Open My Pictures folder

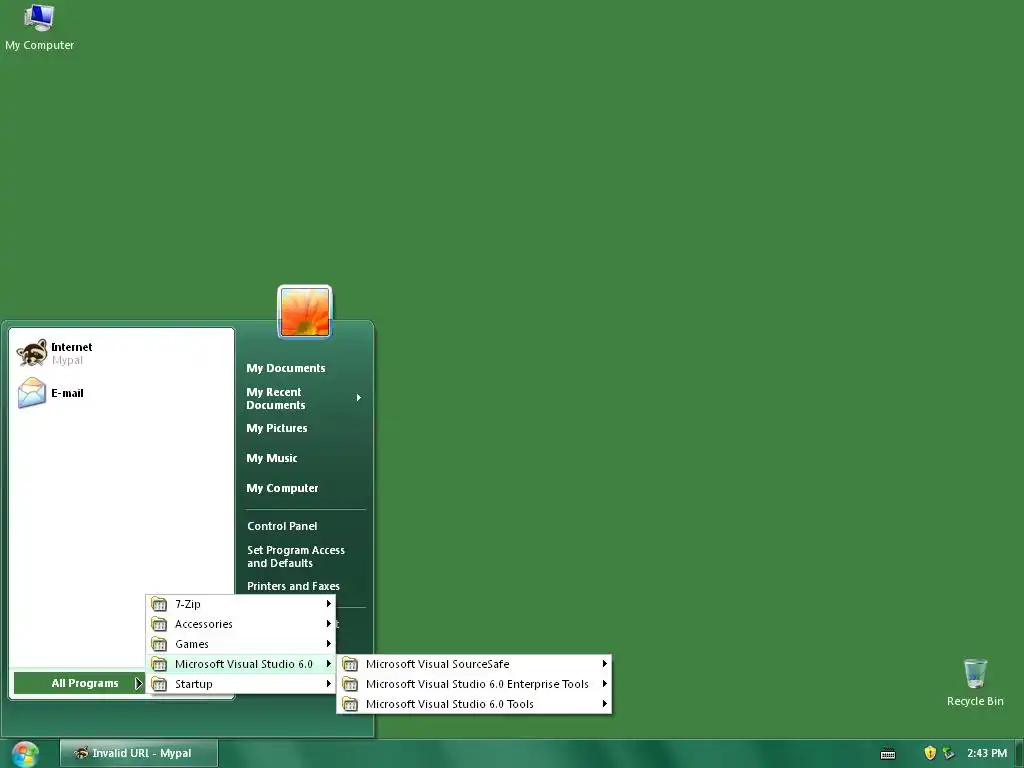[276, 428]
